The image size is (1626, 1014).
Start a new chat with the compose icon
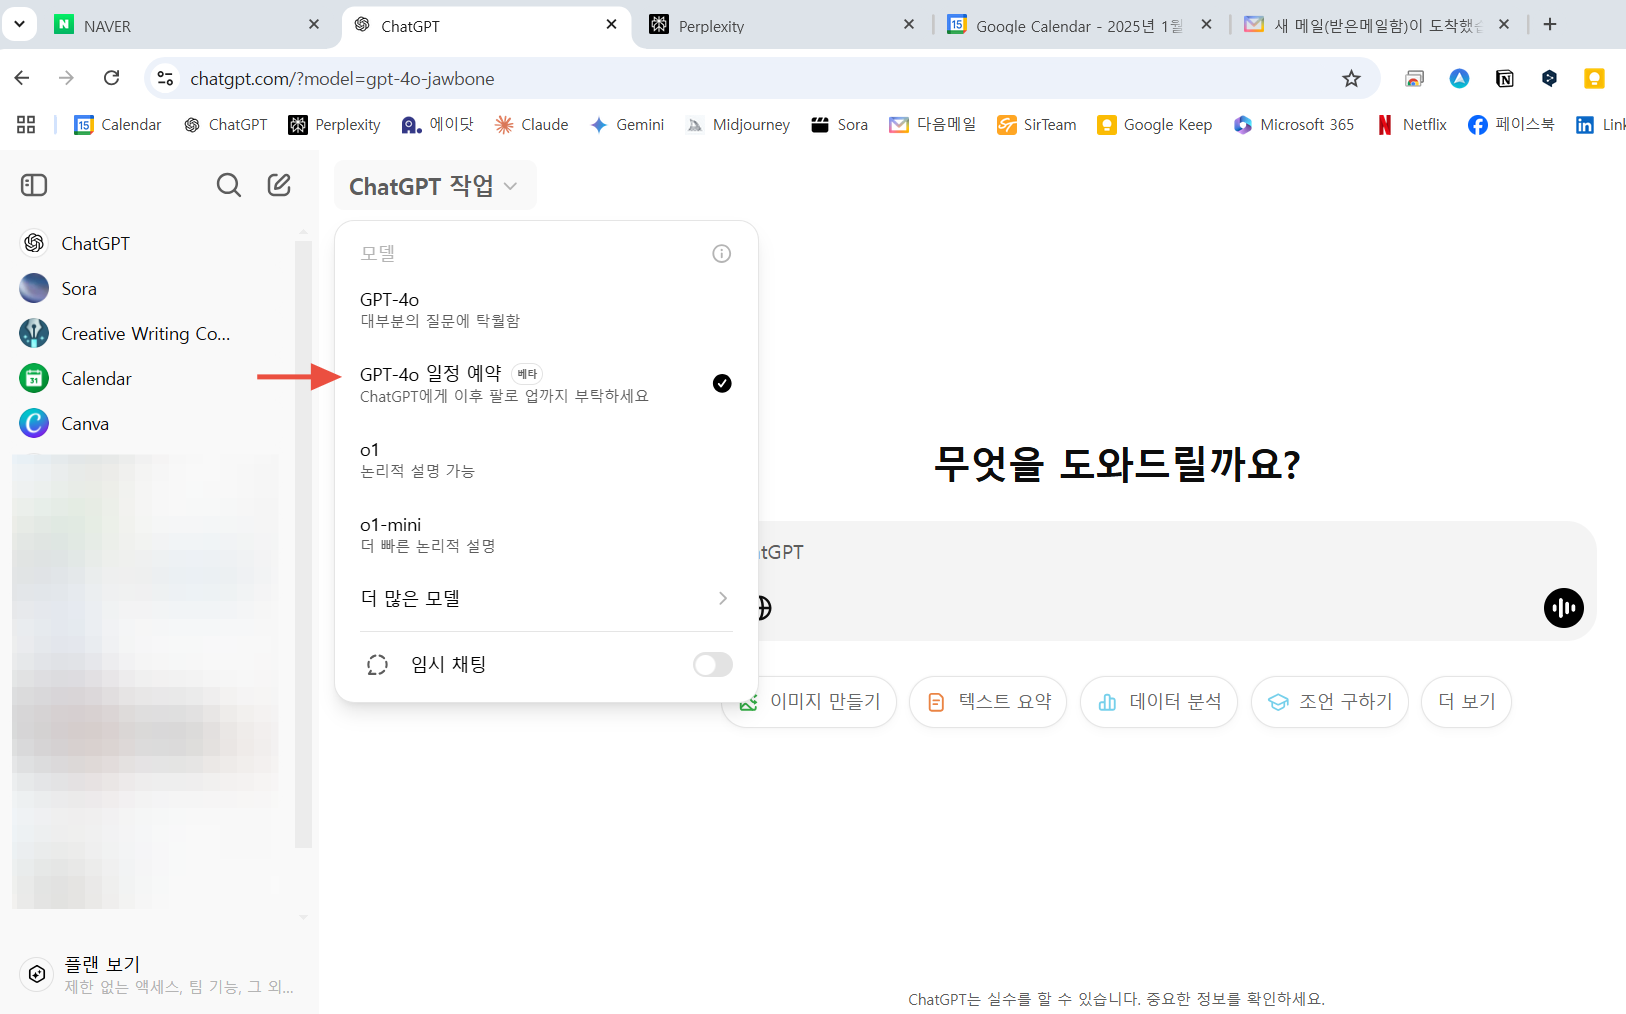[279, 185]
